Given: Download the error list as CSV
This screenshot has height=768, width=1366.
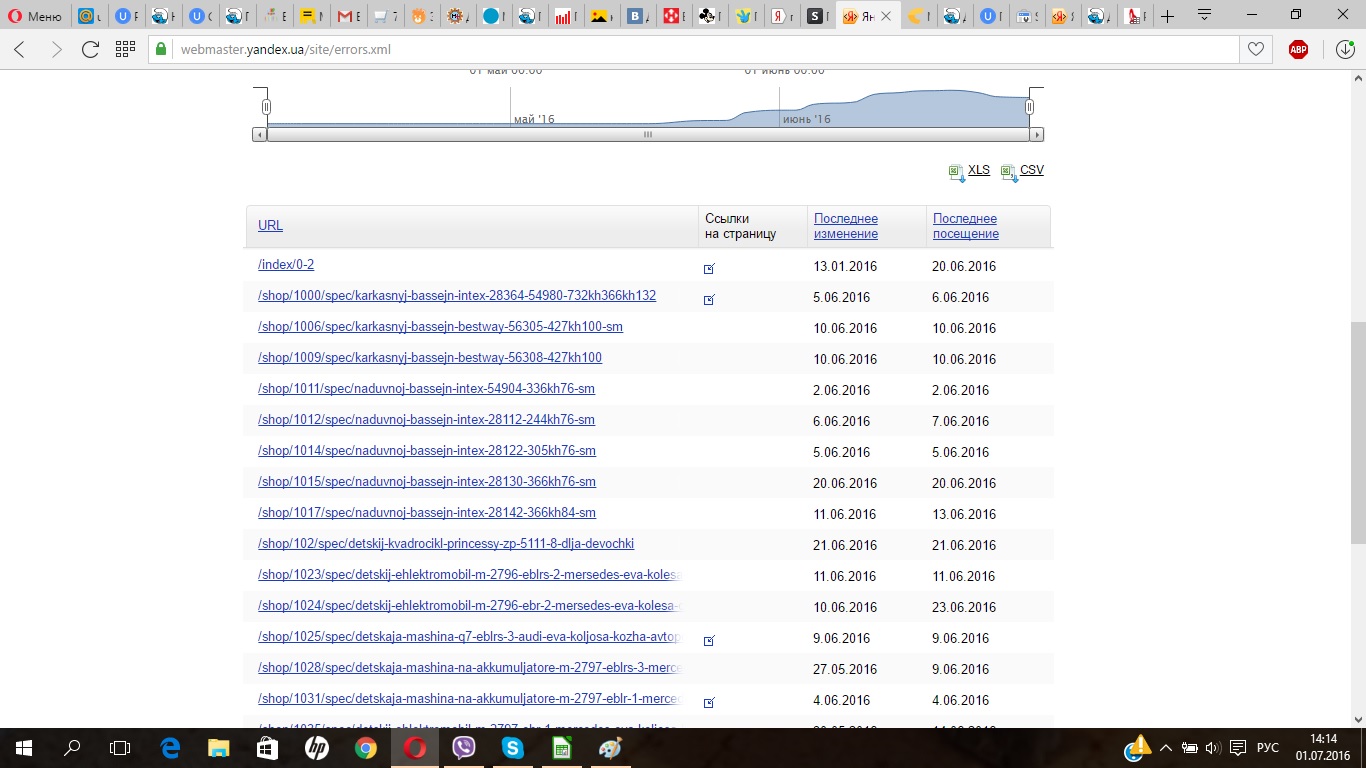Looking at the screenshot, I should click(x=1031, y=170).
